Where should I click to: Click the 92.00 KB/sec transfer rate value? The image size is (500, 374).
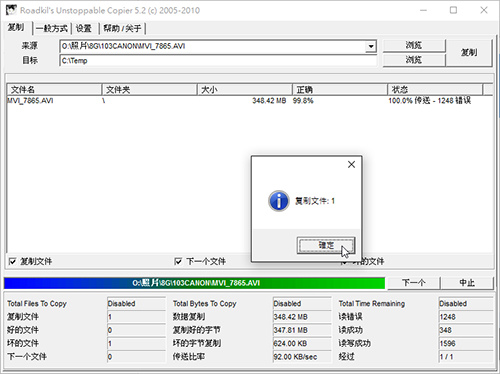coord(302,357)
